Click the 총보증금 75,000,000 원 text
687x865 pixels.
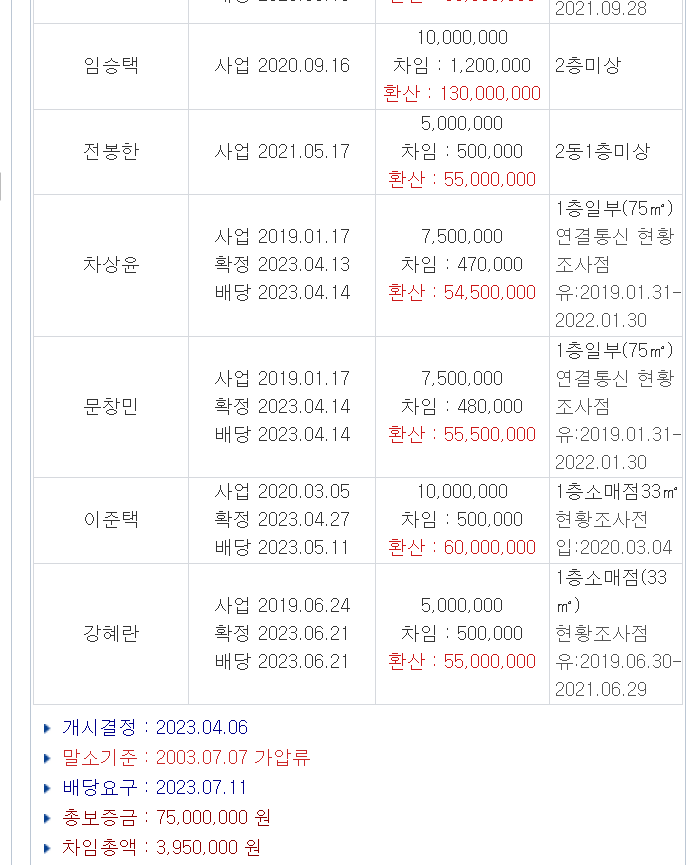pyautogui.click(x=166, y=818)
